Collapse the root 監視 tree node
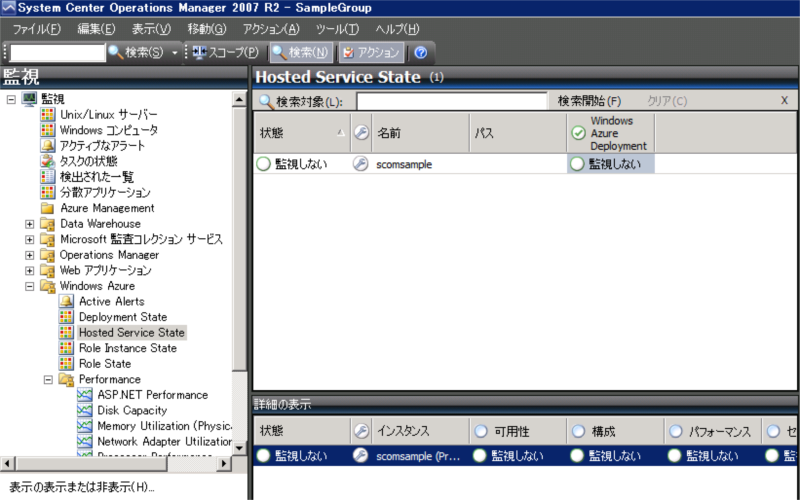The width and height of the screenshot is (800, 500). point(11,99)
